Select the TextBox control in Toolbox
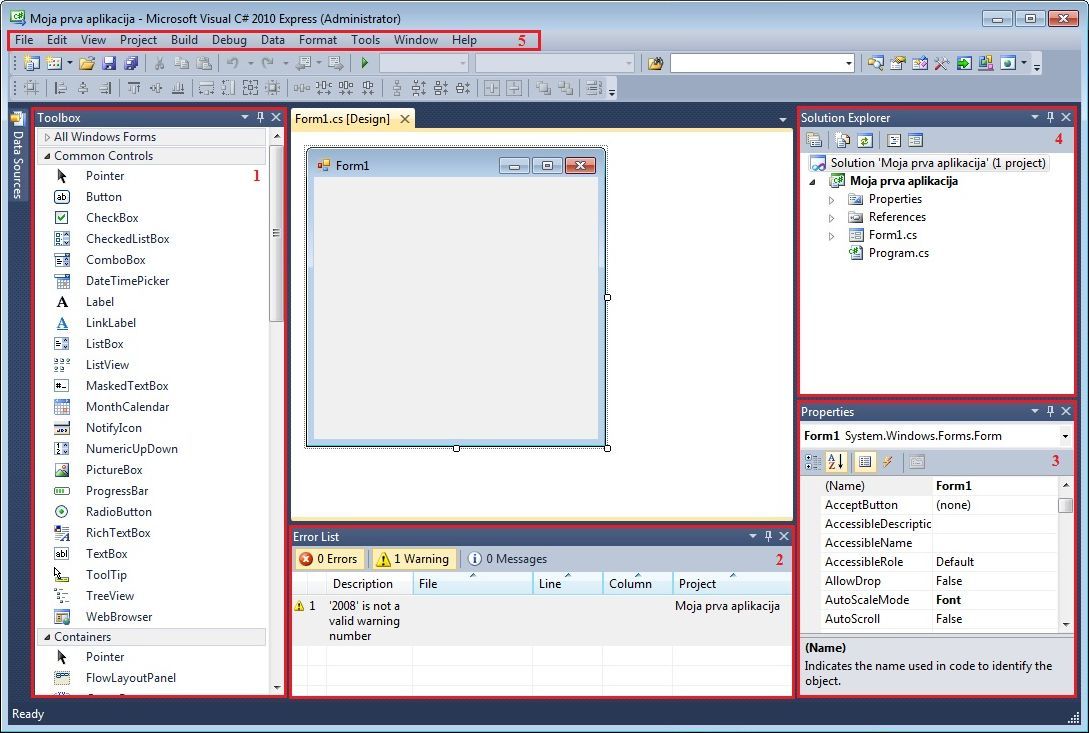This screenshot has height=733, width=1089. point(106,554)
